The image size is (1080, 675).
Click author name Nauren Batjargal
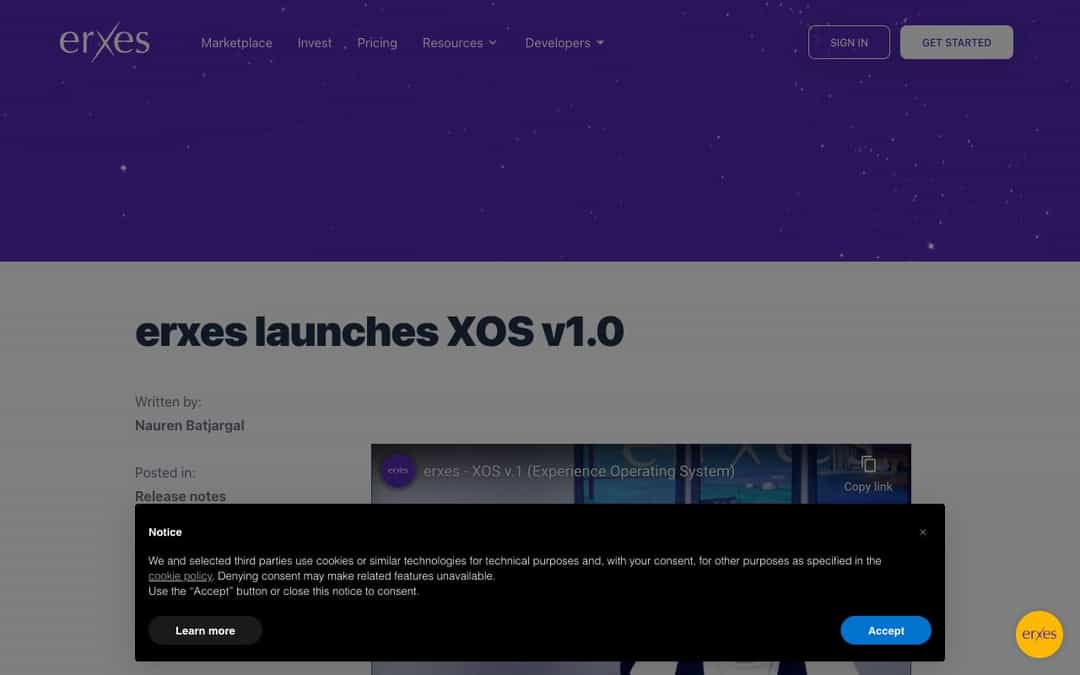tap(189, 425)
